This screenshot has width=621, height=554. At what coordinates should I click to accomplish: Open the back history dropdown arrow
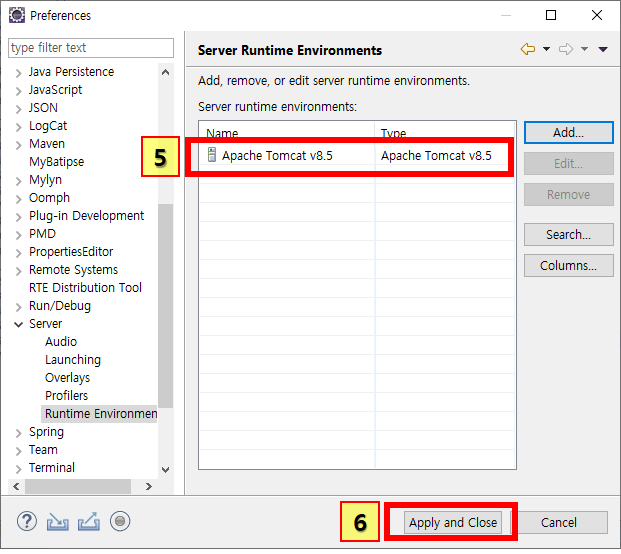pyautogui.click(x=546, y=49)
